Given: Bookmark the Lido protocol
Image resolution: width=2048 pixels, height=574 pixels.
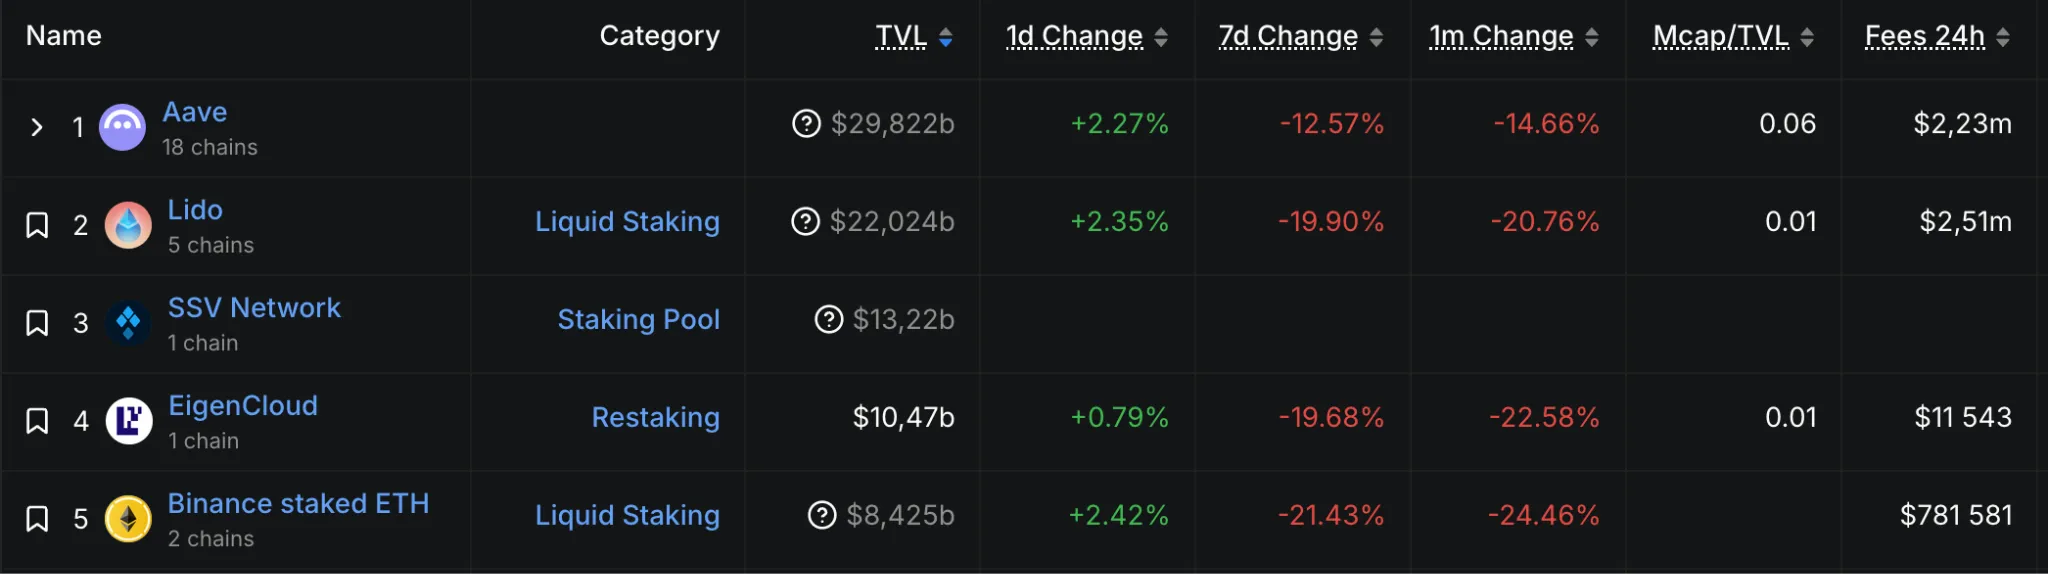Looking at the screenshot, I should point(37,225).
